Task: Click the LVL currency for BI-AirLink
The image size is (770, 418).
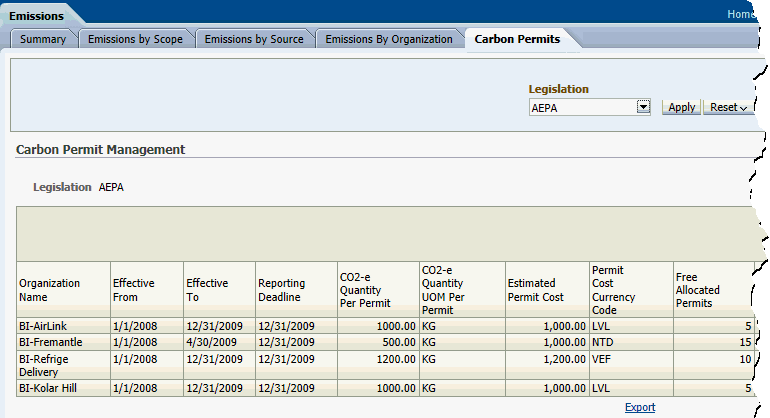Action: (632, 326)
